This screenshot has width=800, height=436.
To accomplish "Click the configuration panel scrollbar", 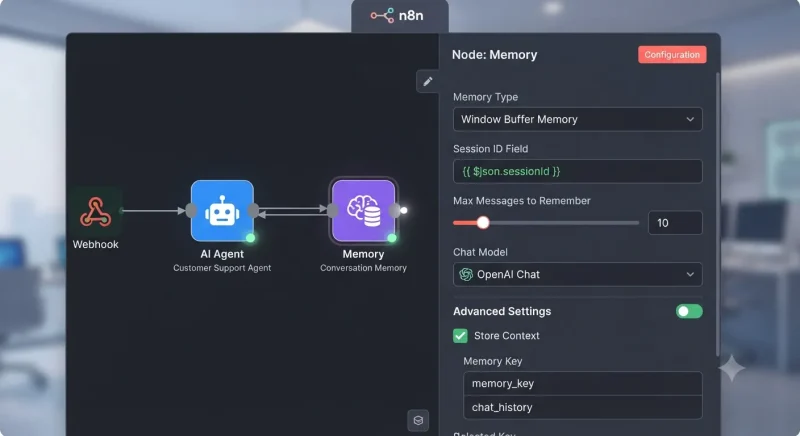I will (x=718, y=214).
